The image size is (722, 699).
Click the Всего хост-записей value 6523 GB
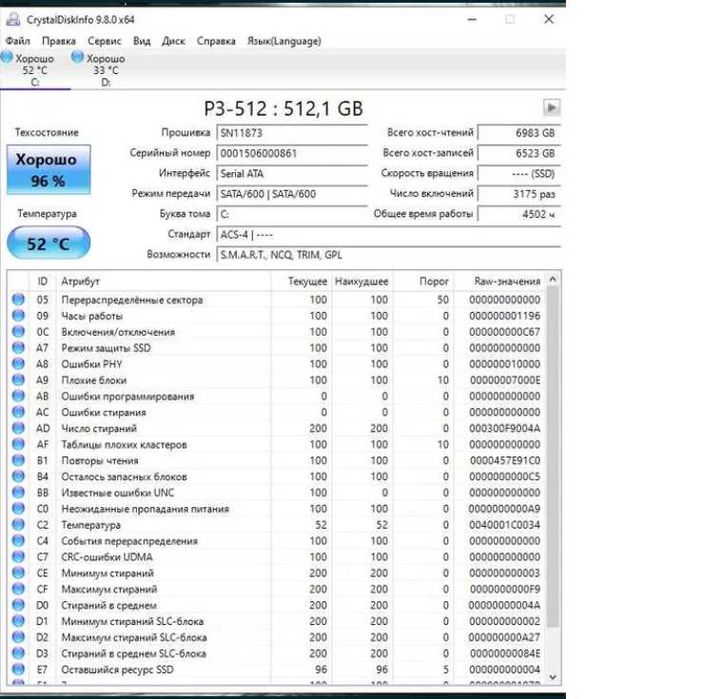click(519, 153)
